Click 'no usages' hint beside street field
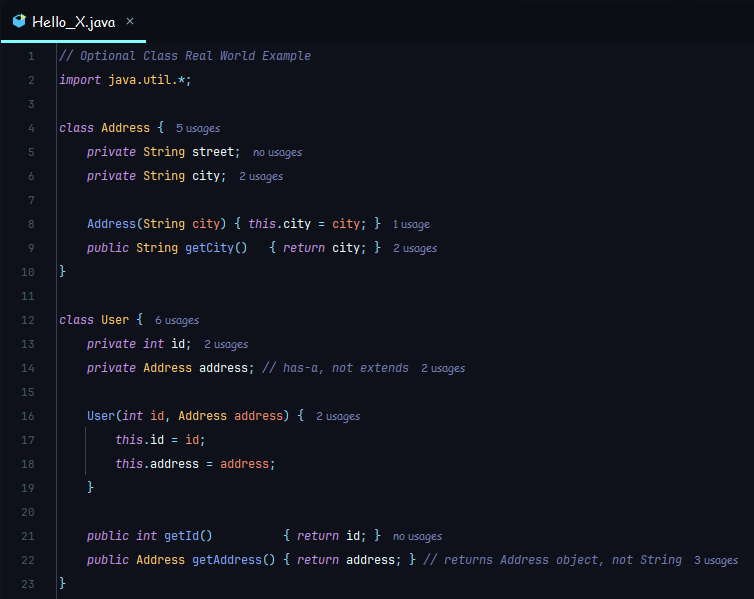This screenshot has height=599, width=754. point(277,152)
